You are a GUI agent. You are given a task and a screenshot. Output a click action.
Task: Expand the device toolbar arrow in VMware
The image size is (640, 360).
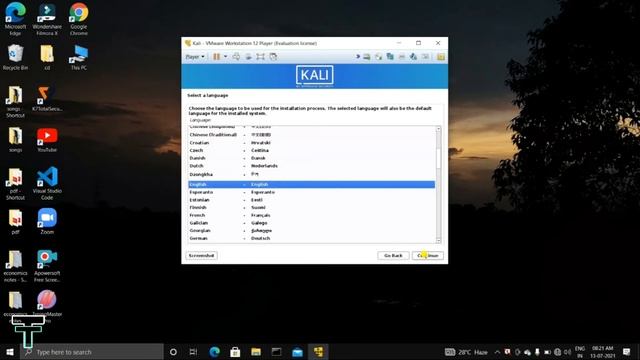pyautogui.click(x=358, y=57)
